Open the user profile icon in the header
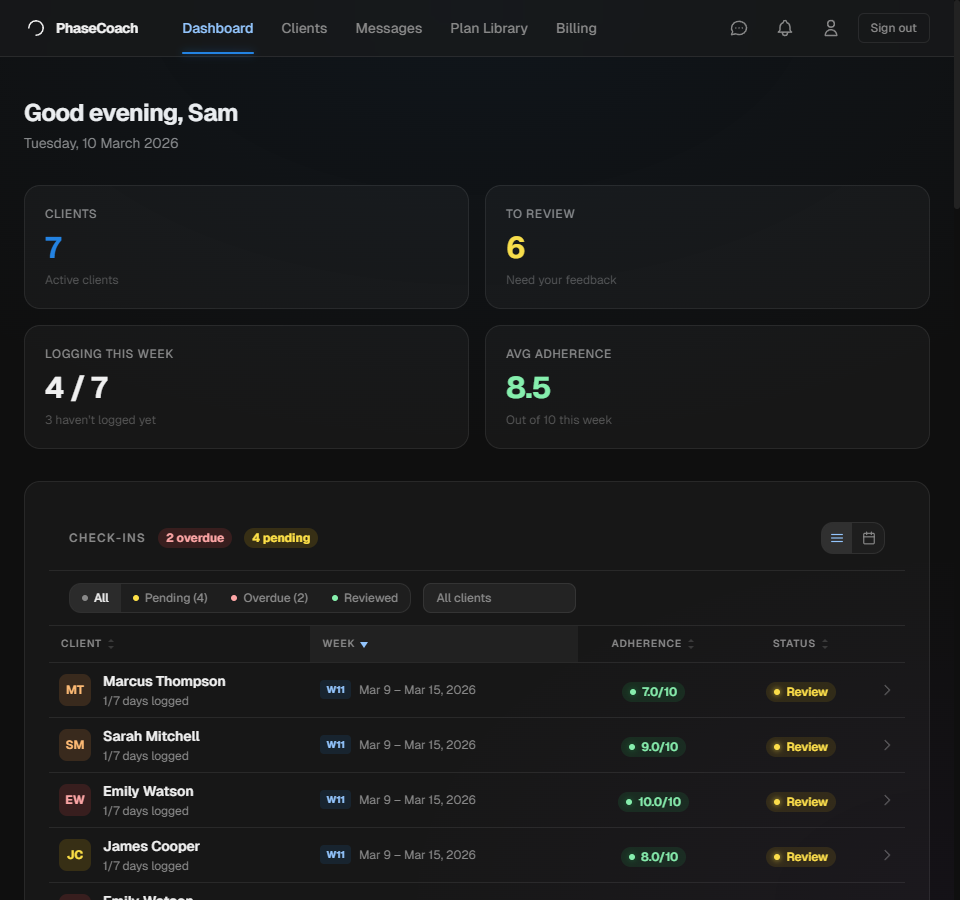This screenshot has width=960, height=900. (x=831, y=28)
